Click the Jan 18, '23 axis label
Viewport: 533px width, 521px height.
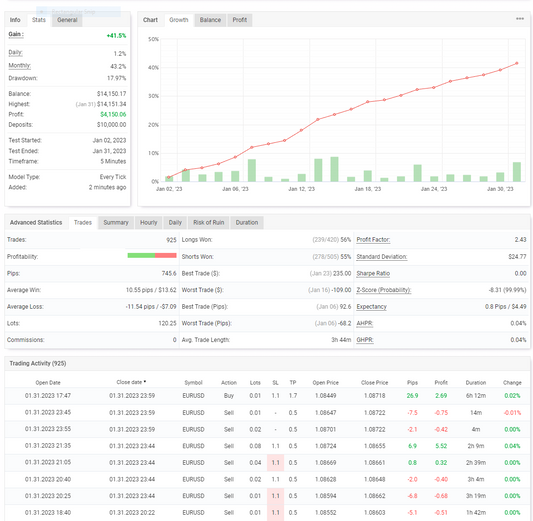(x=367, y=189)
